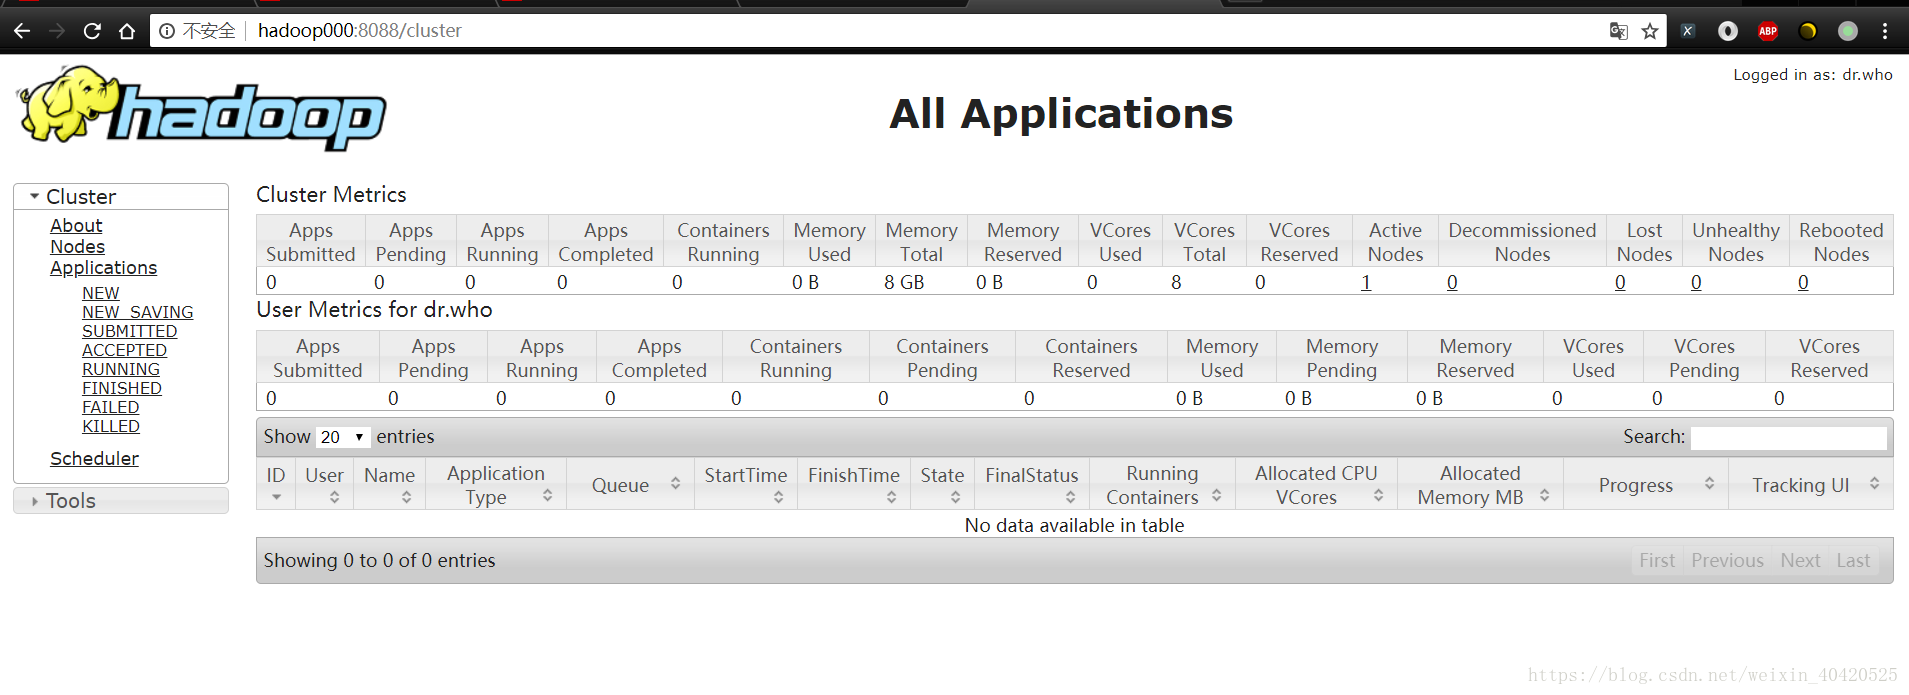Click the not-secure info icon
Image resolution: width=1909 pixels, height=695 pixels.
pyautogui.click(x=167, y=31)
